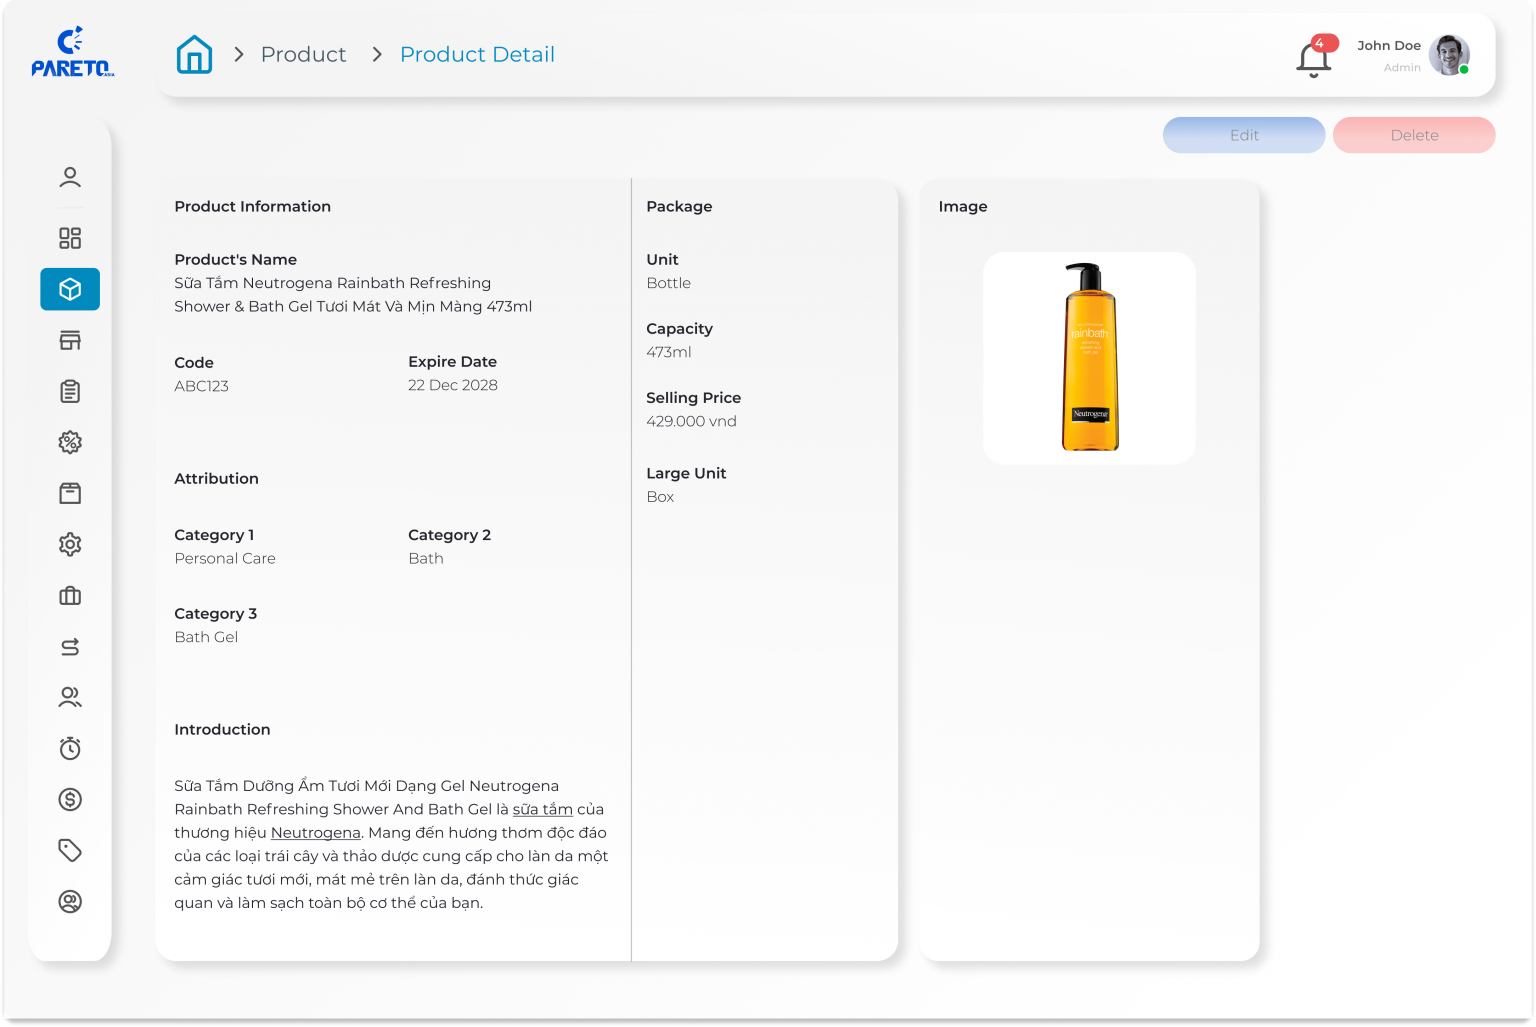Follow the Neutrogena link in introduction
The image size is (1536, 1027).
pos(315,832)
